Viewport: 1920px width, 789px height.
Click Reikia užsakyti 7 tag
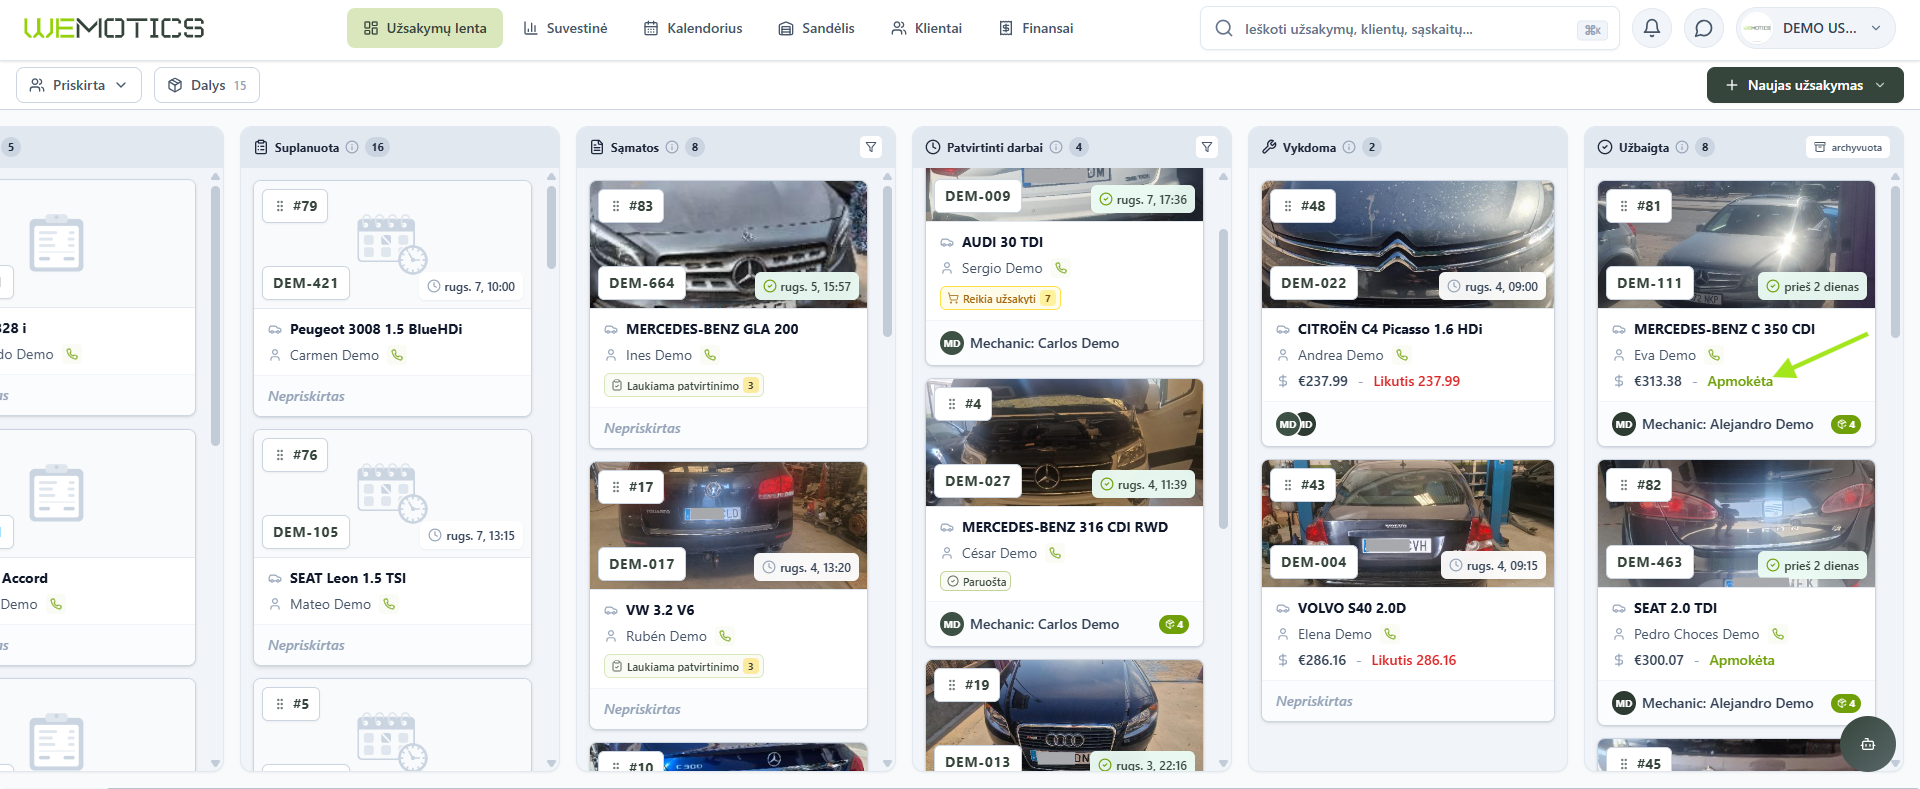coord(1000,298)
